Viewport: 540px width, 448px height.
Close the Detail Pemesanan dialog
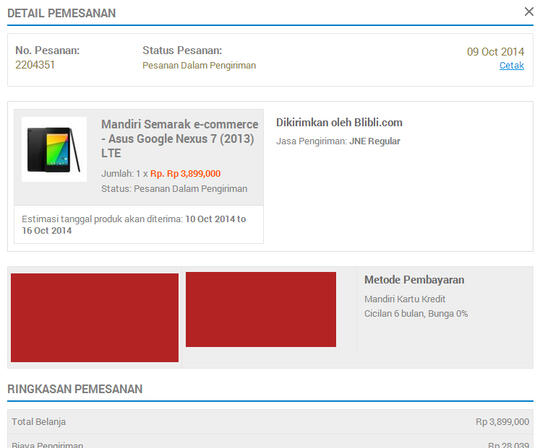(x=529, y=12)
